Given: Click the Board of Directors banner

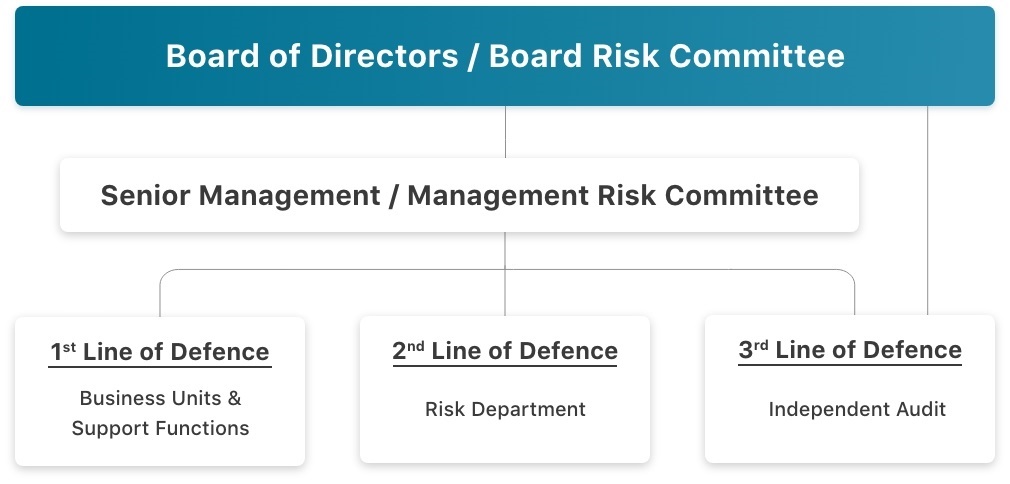Looking at the screenshot, I should pyautogui.click(x=505, y=56).
